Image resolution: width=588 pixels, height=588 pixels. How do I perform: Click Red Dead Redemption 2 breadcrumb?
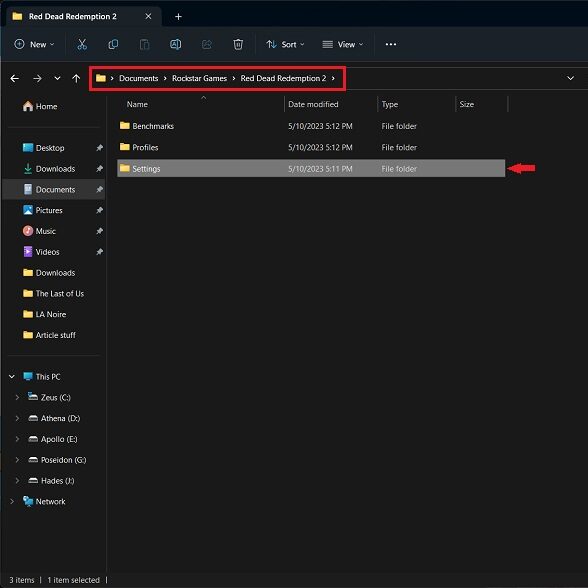click(283, 78)
